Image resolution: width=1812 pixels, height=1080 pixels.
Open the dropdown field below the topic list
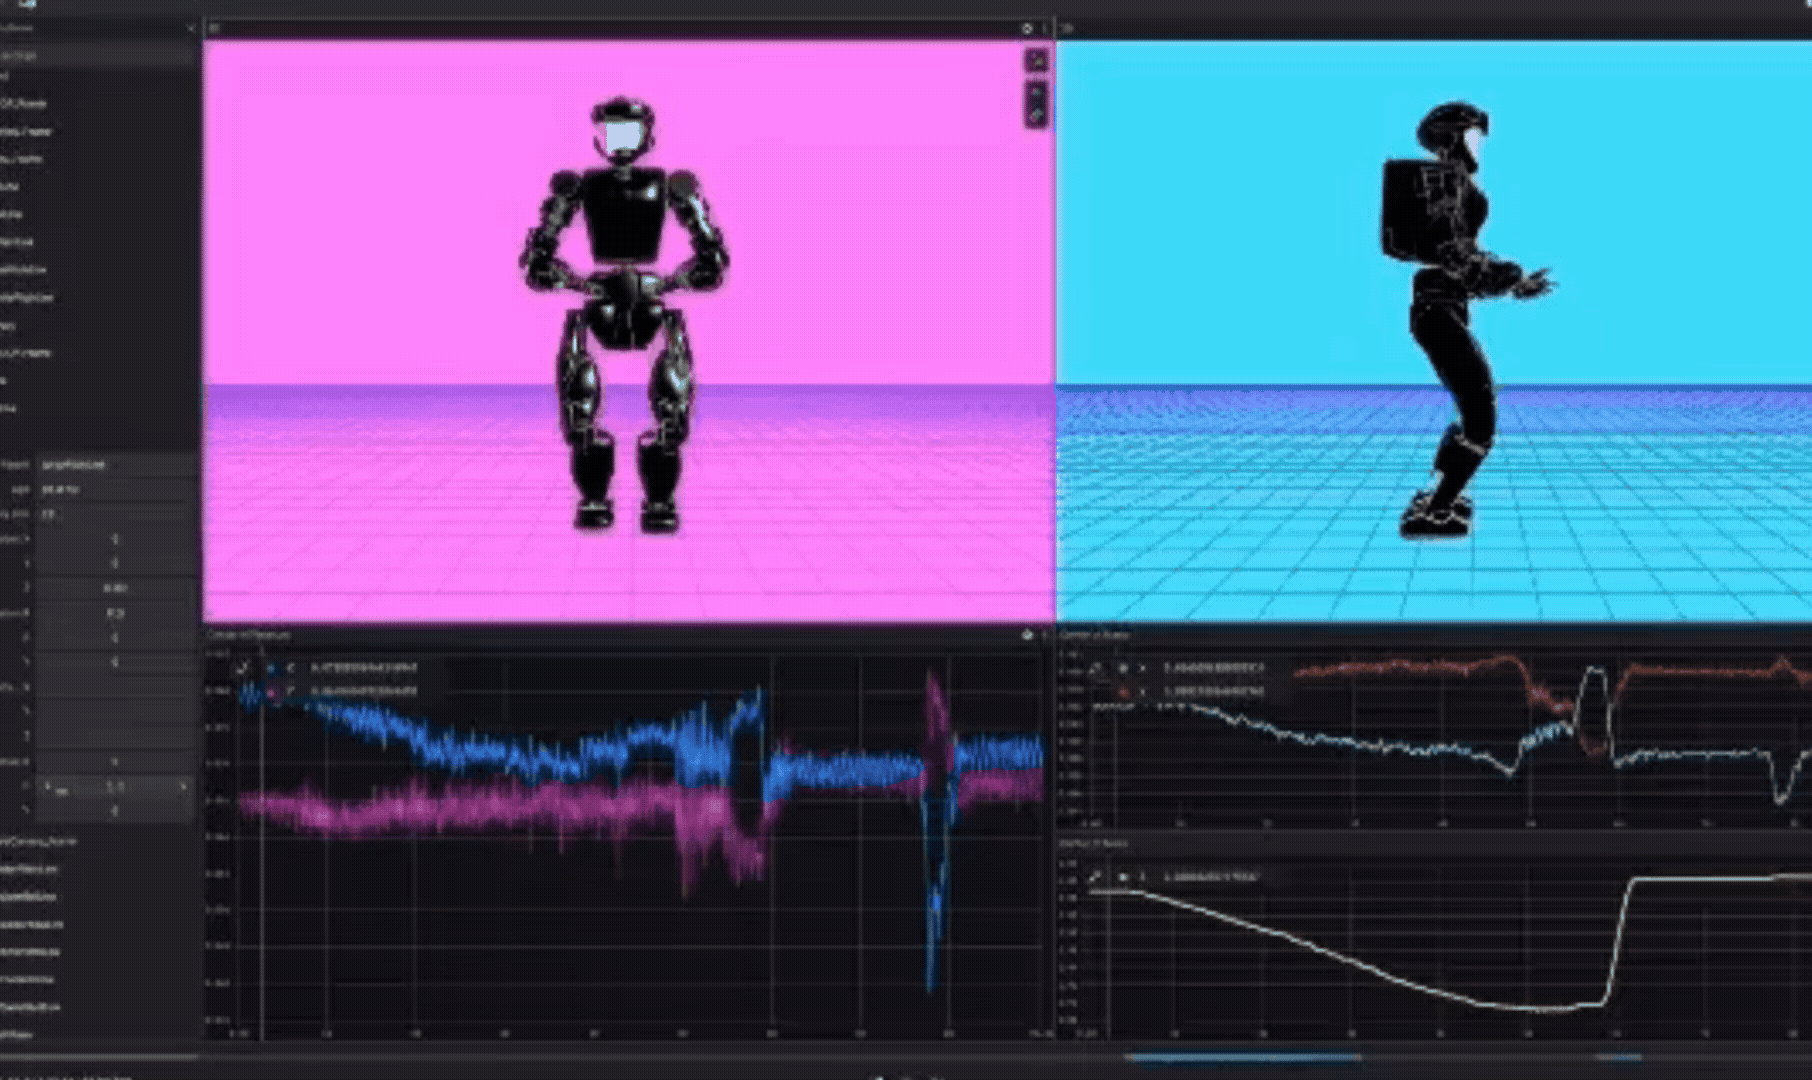pos(117,465)
